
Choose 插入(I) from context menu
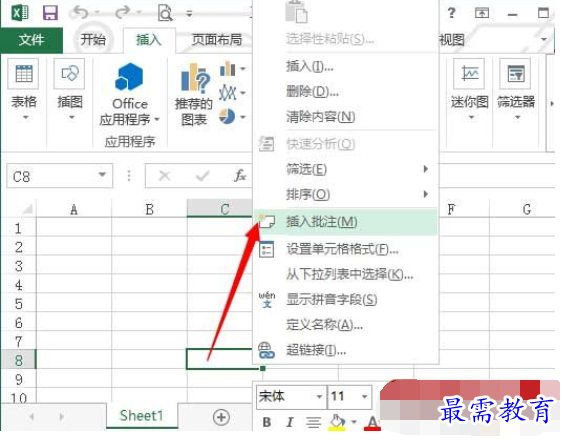point(346,66)
